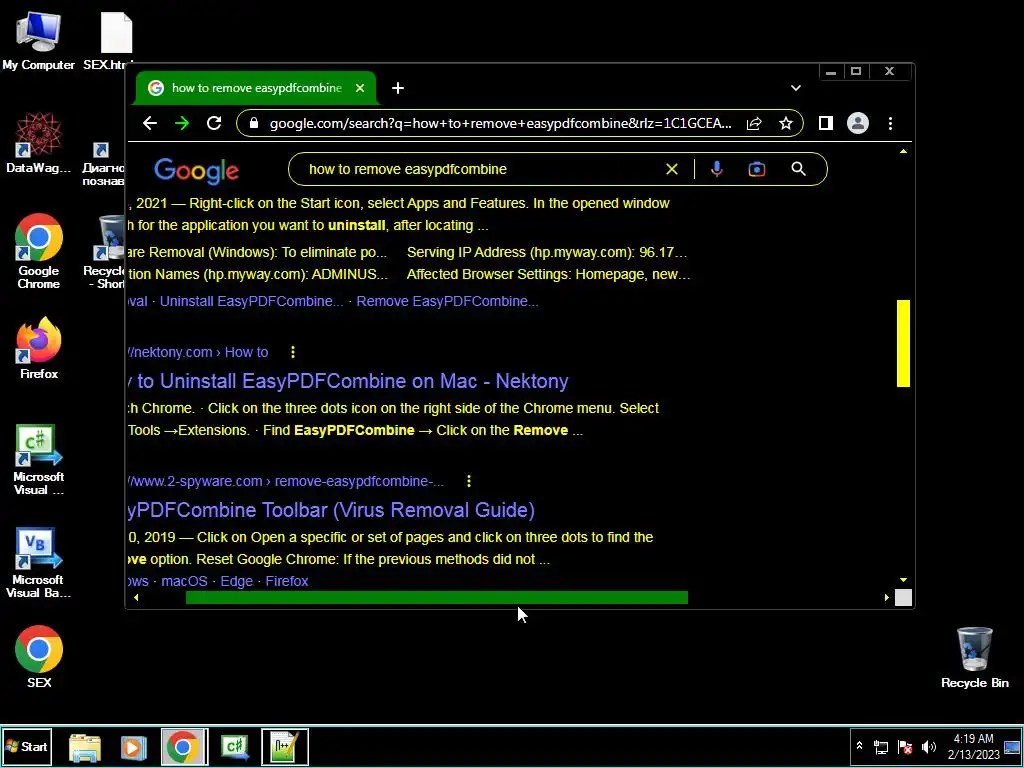The width and height of the screenshot is (1024, 768).
Task: Open Visual C# from taskbar
Action: 235,746
